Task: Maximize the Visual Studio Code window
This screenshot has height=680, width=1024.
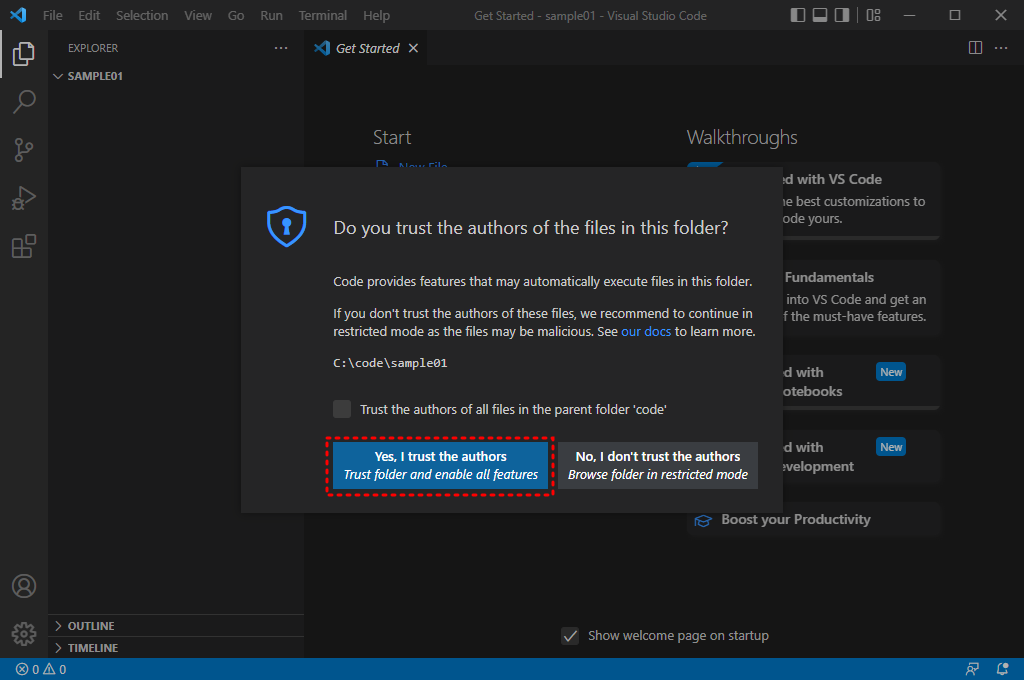Action: pyautogui.click(x=955, y=15)
